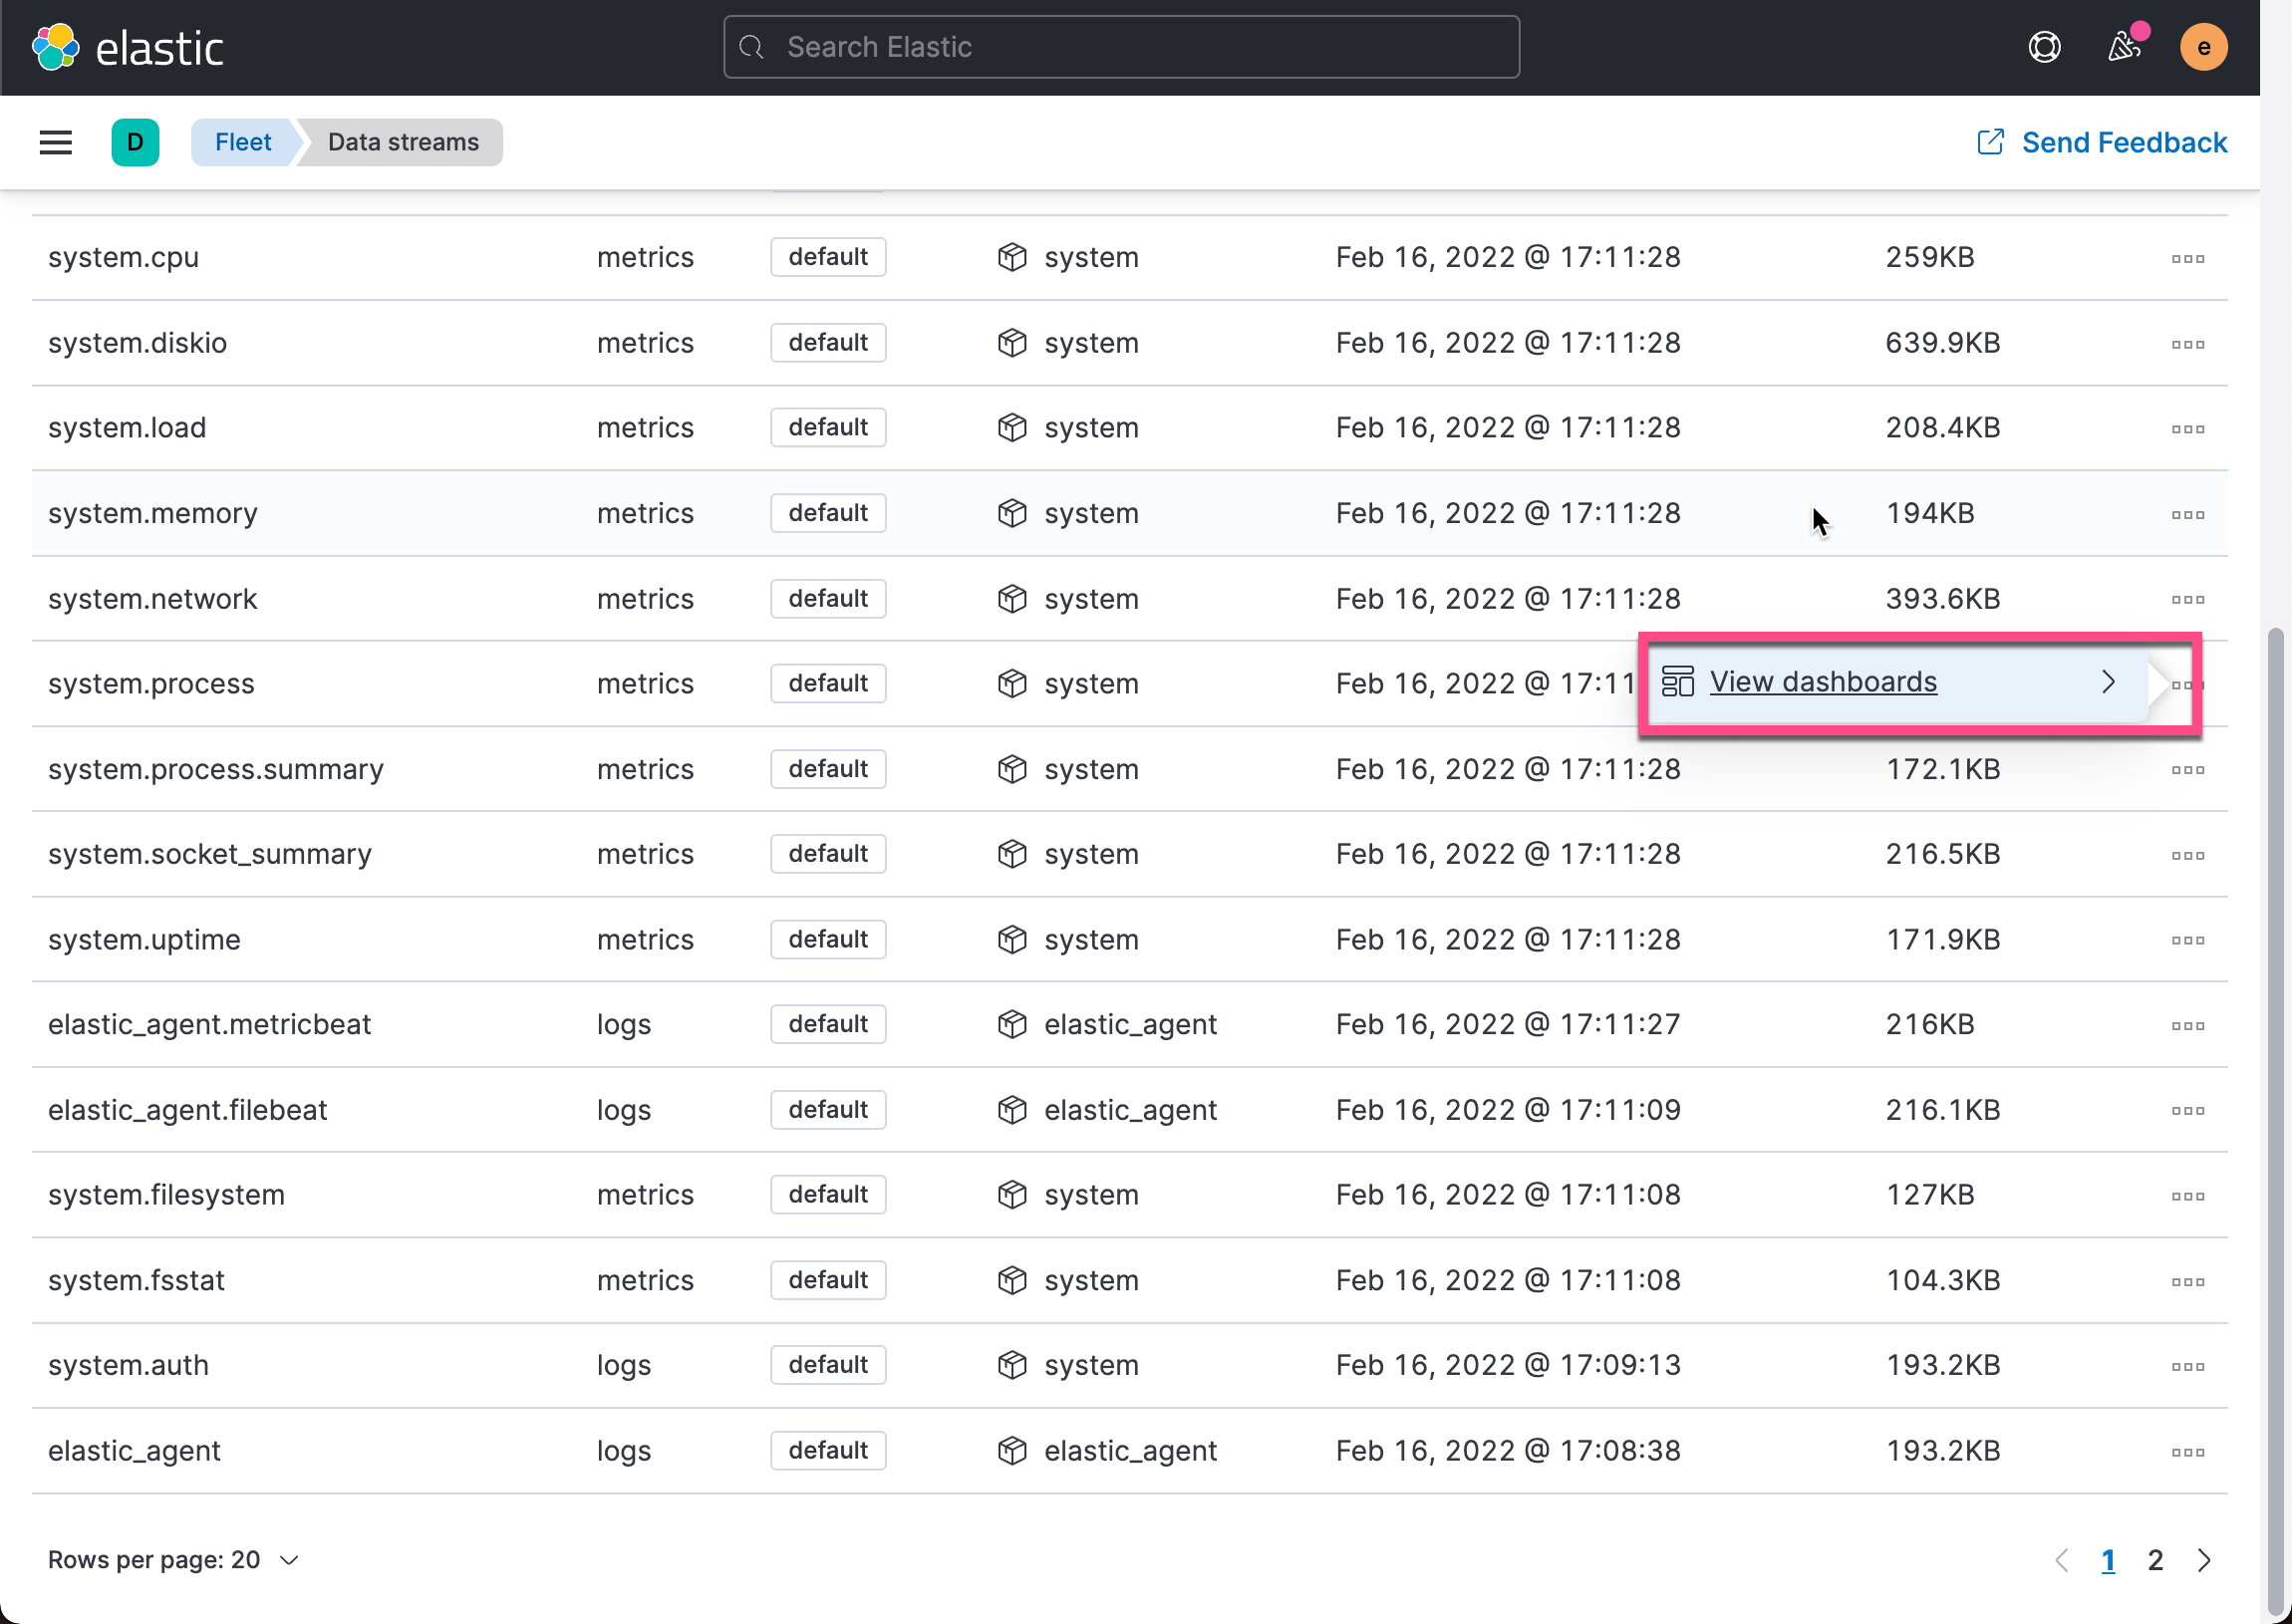Open actions menu for system.cpu row
Viewport: 2292px width, 1624px height.
[2187, 258]
